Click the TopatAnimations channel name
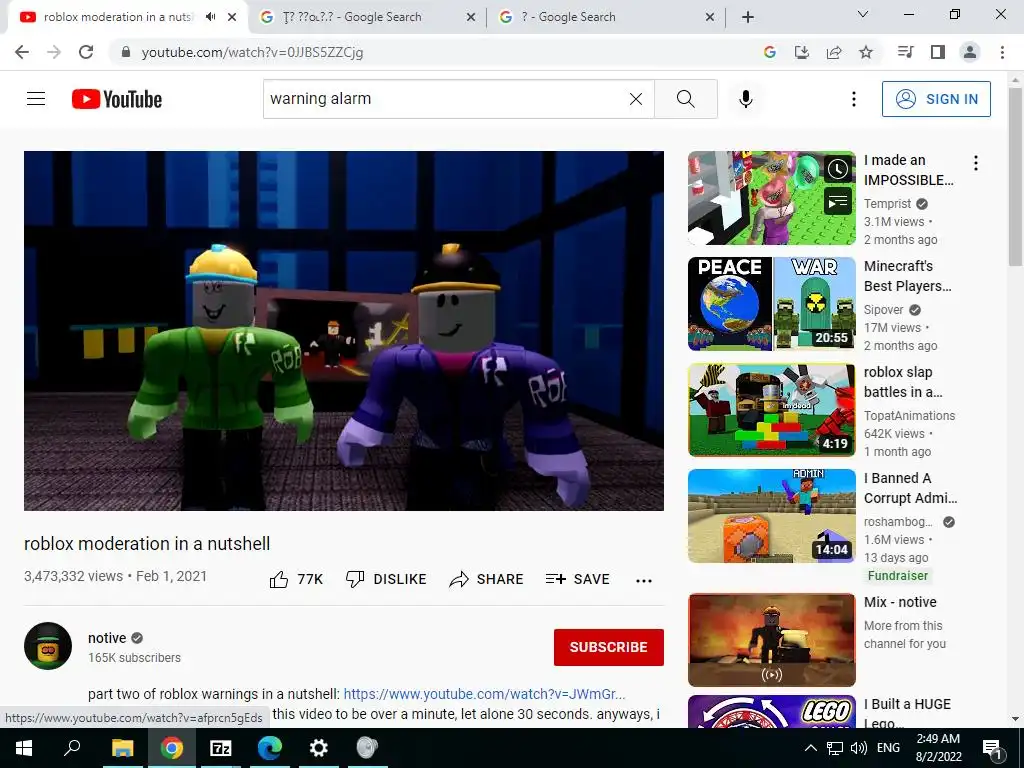1024x768 pixels. [909, 415]
